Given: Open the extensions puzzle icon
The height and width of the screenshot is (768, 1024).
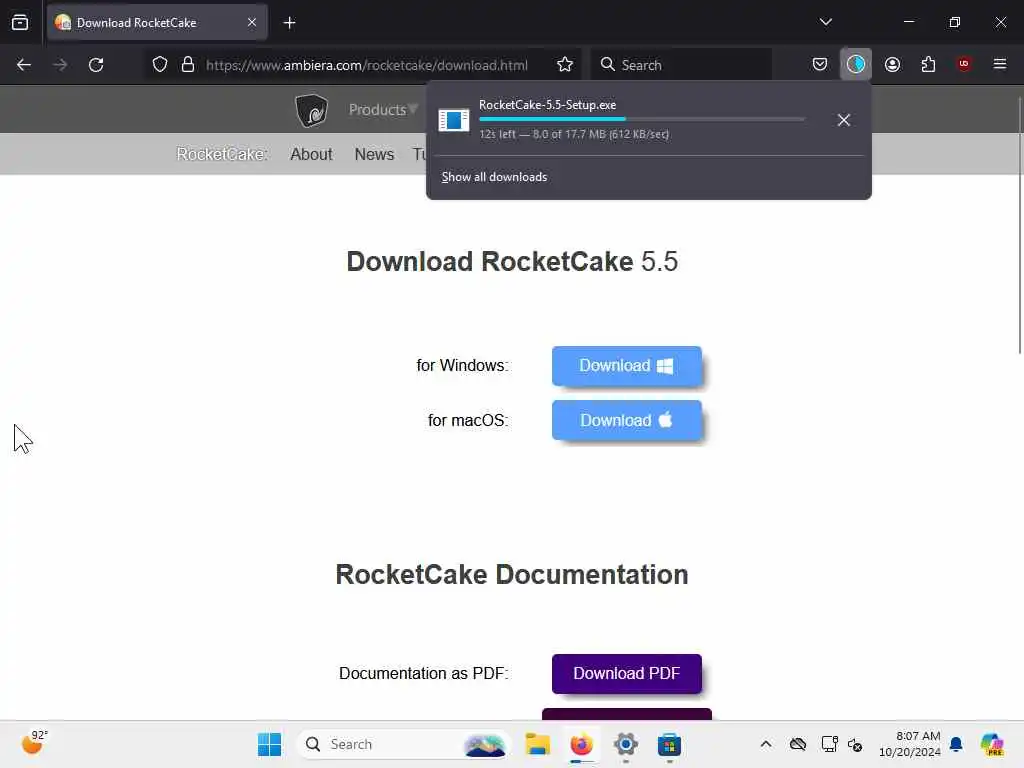Looking at the screenshot, I should tap(928, 64).
